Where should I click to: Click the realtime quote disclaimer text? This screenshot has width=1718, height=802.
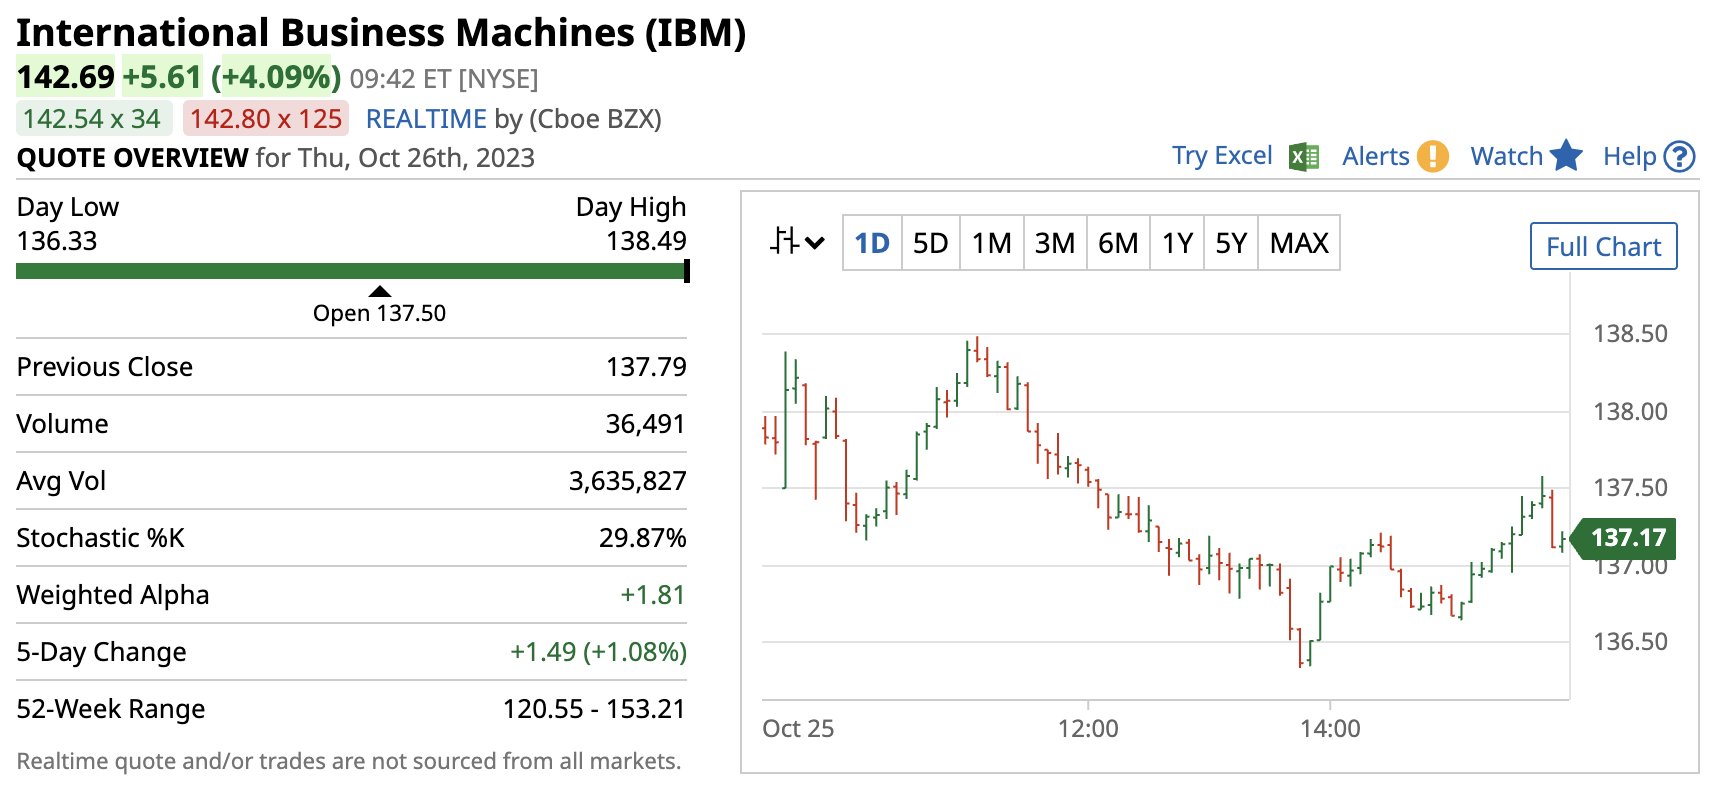tap(349, 762)
